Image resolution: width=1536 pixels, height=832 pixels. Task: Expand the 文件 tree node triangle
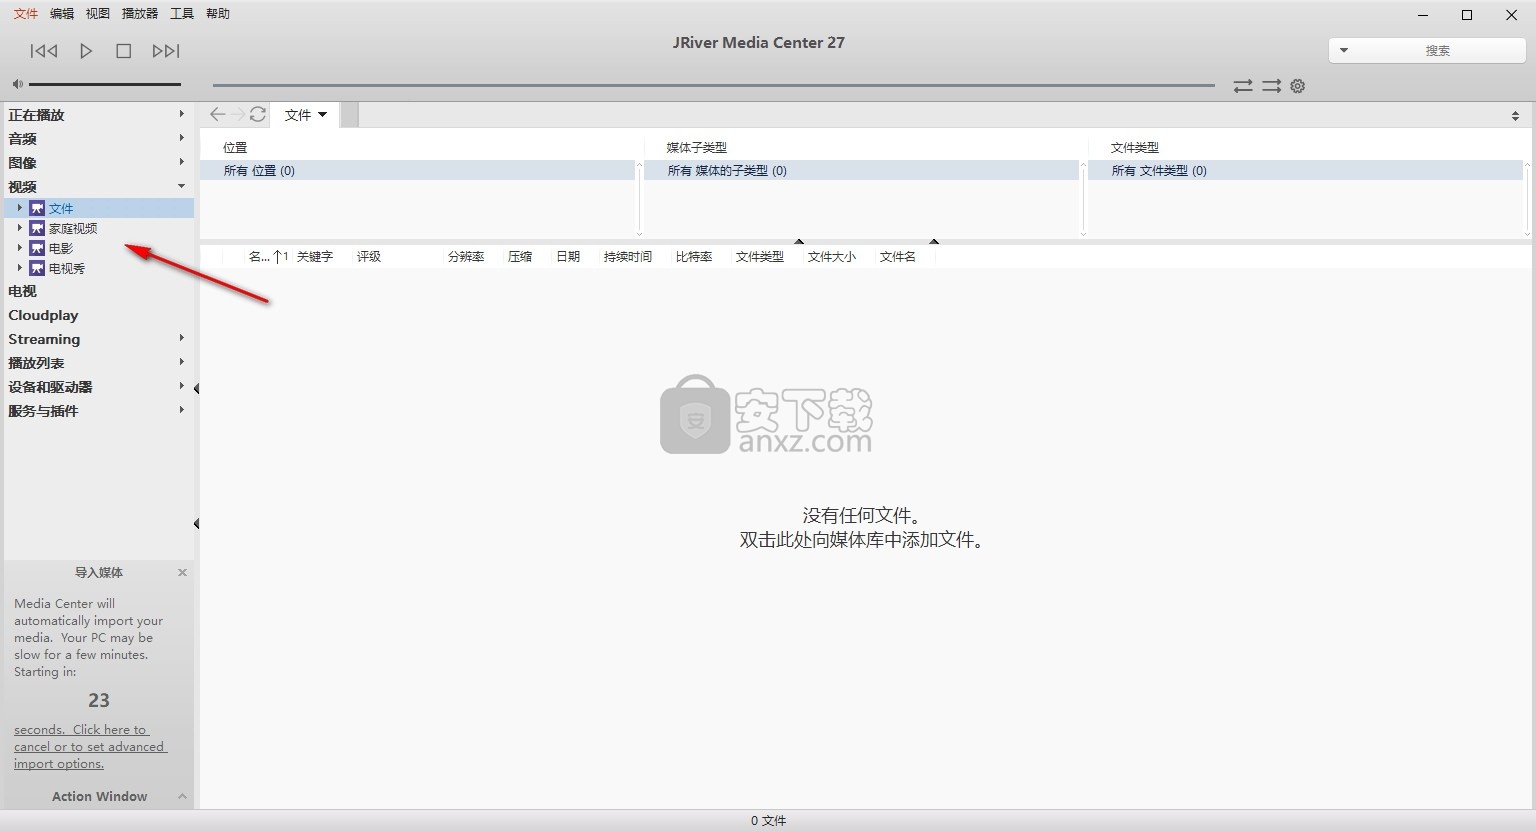click(19, 208)
